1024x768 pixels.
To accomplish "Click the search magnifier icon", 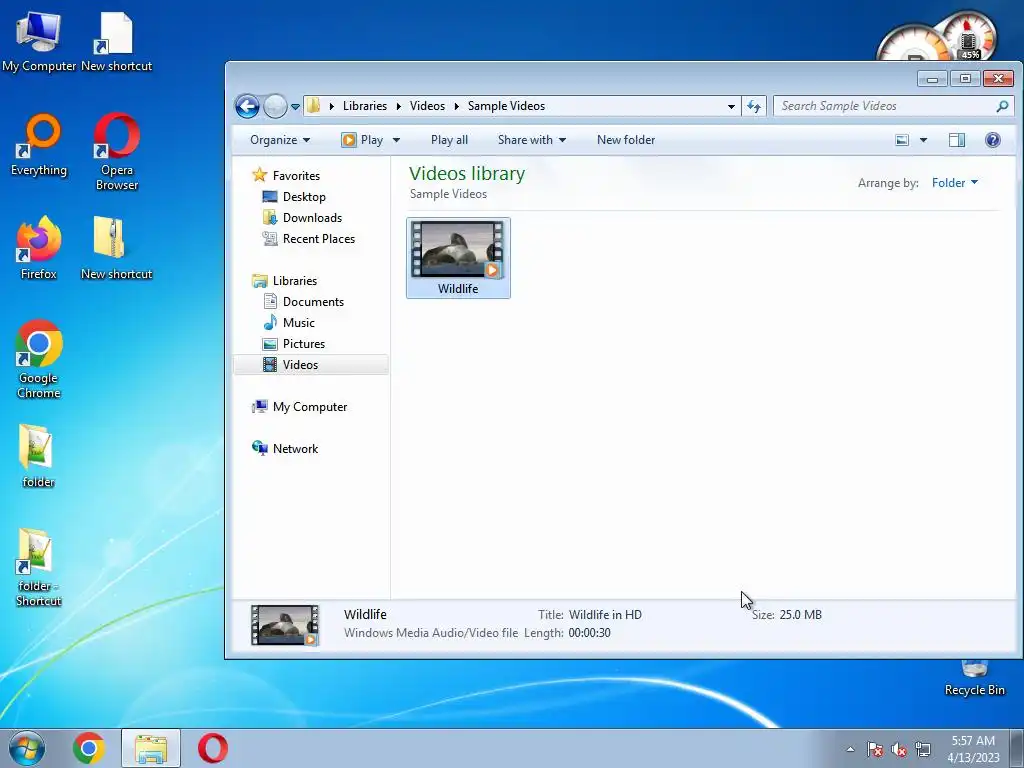I will [1002, 106].
